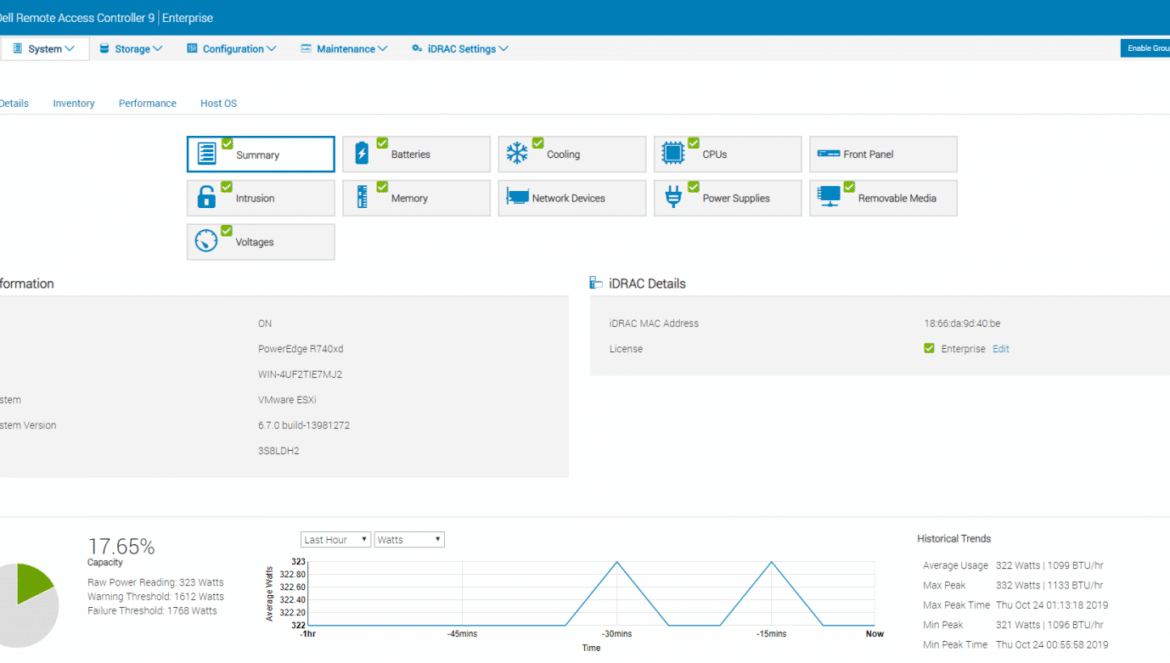Switch to the Host OS tab
This screenshot has height=663, width=1170.
[219, 103]
